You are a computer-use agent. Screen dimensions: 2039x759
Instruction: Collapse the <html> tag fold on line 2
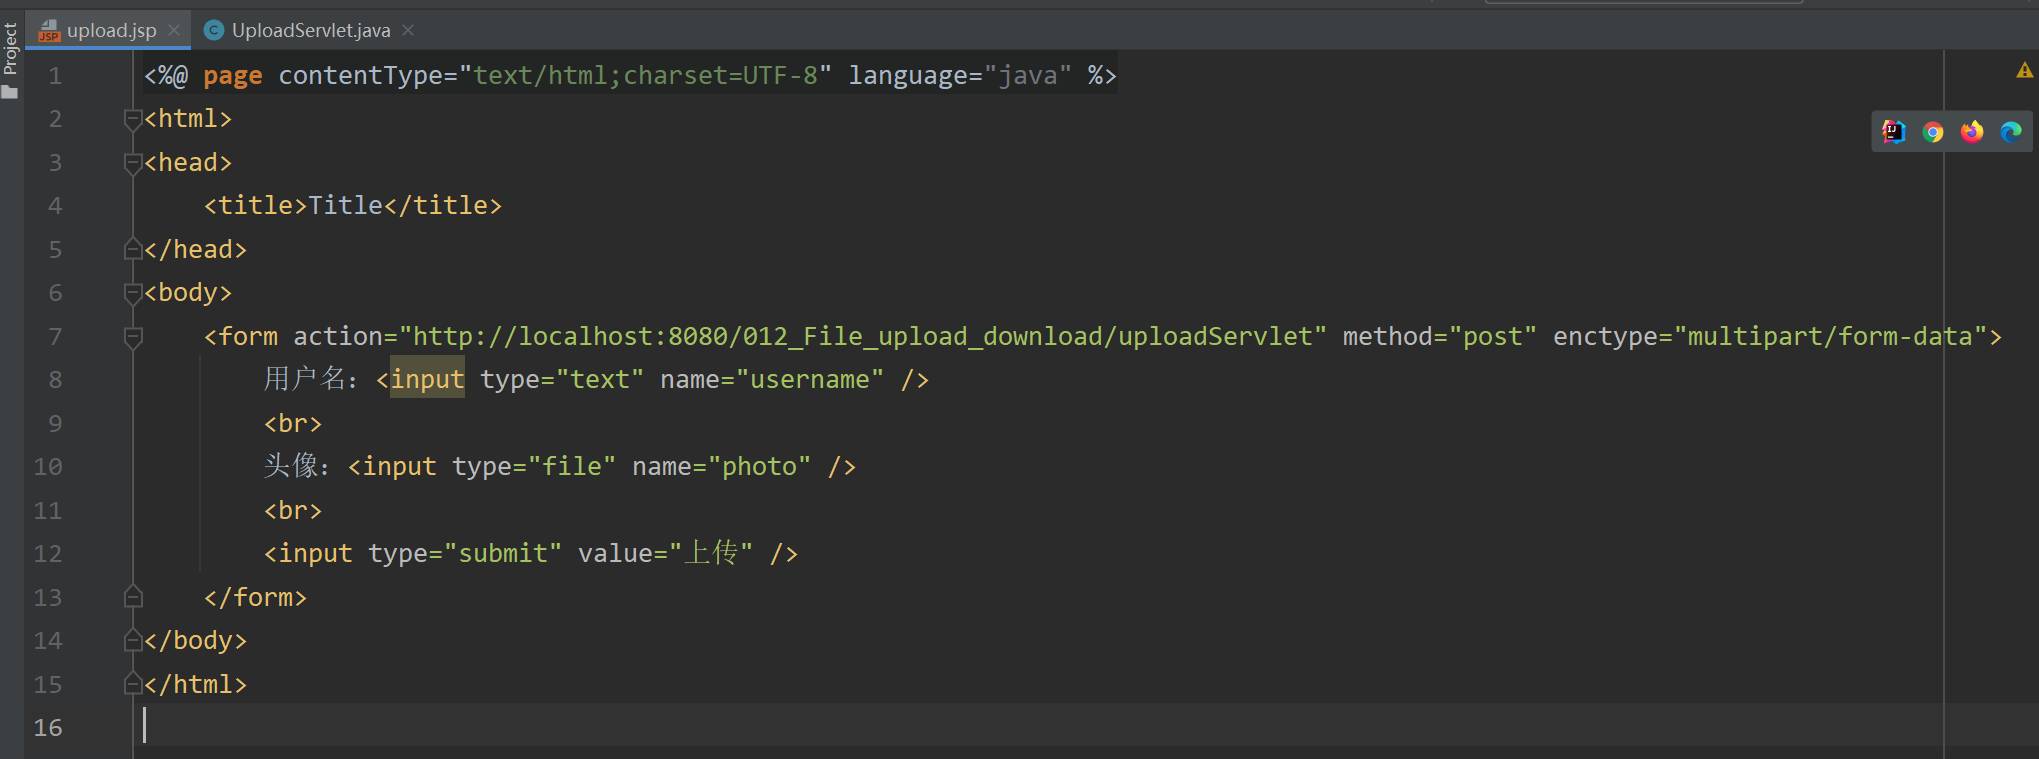pyautogui.click(x=133, y=119)
